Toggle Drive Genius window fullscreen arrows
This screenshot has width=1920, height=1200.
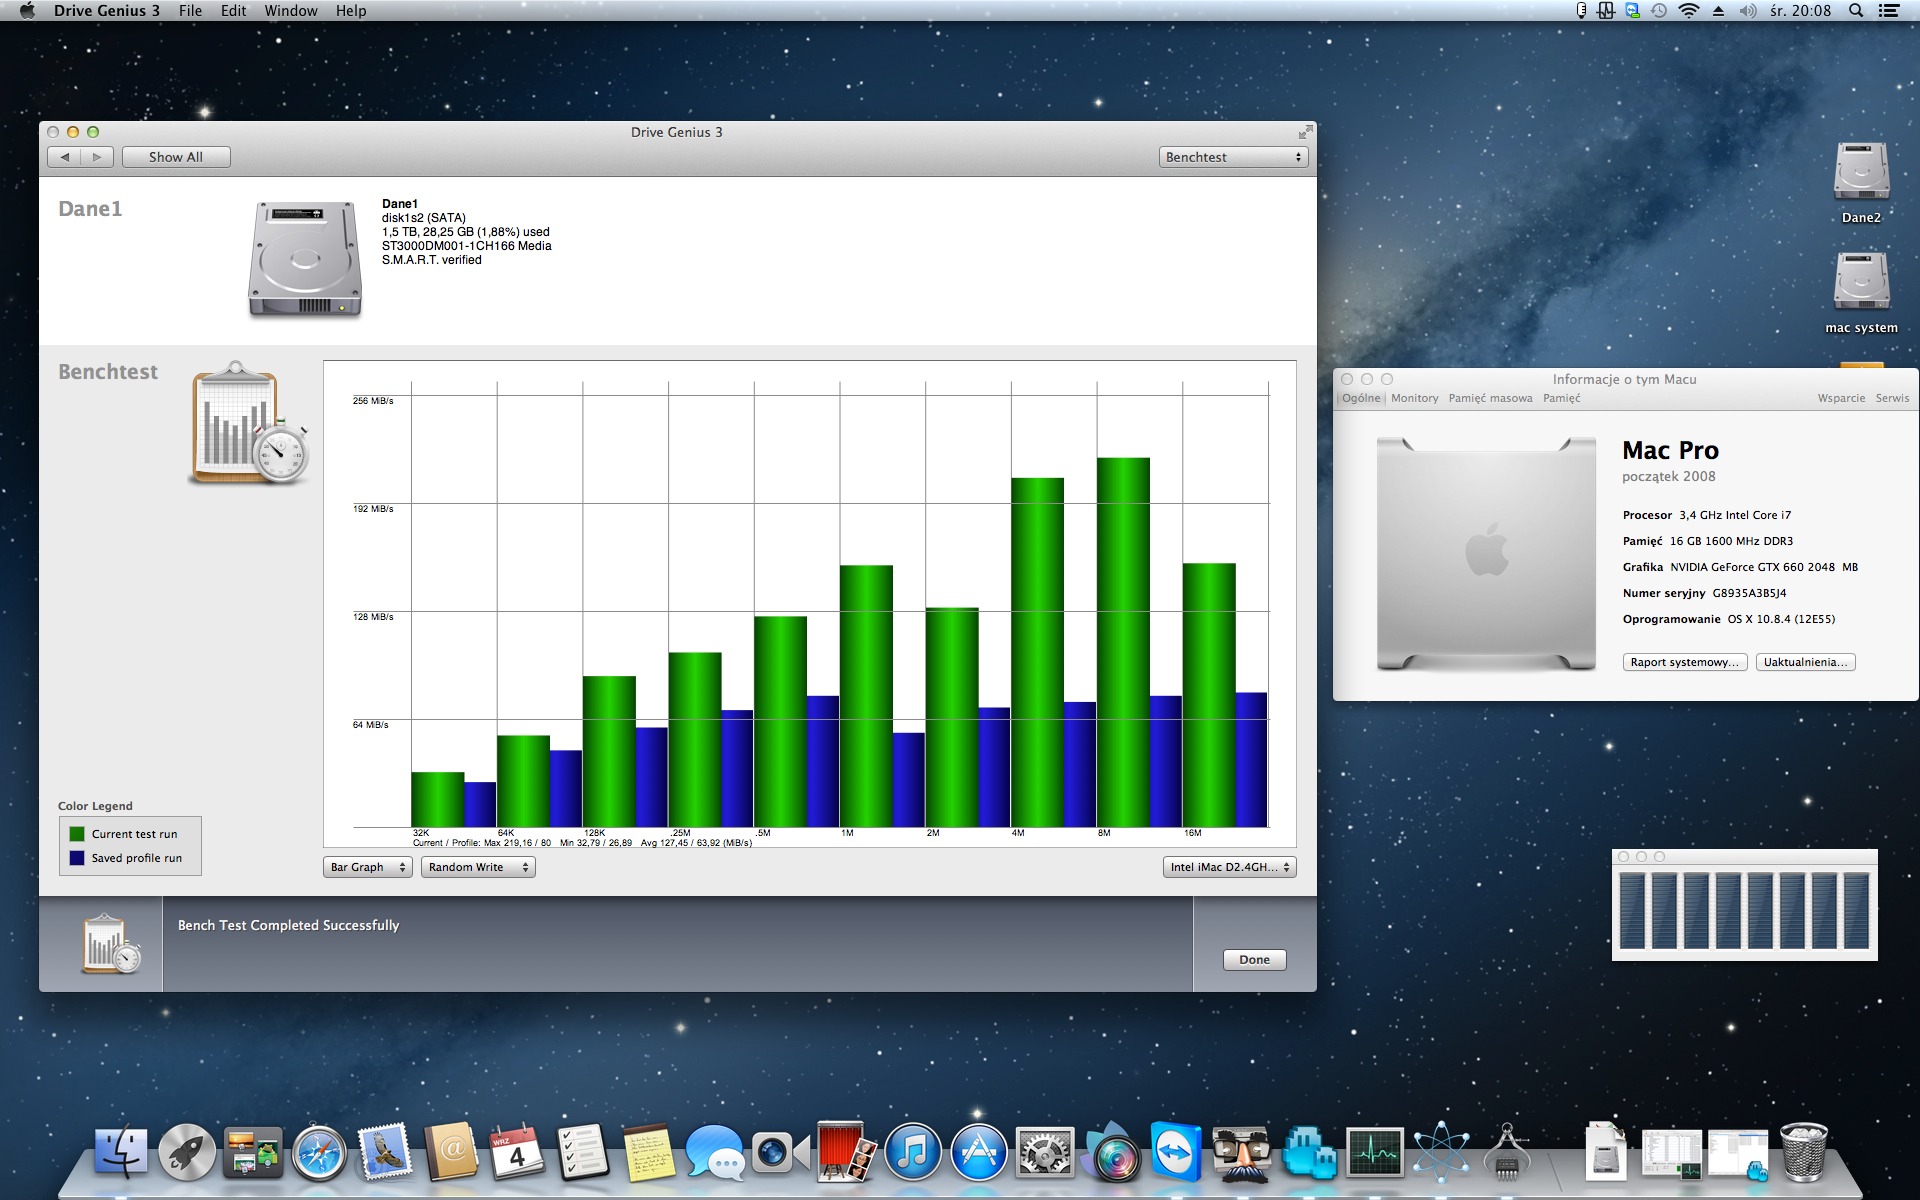pos(1305,132)
